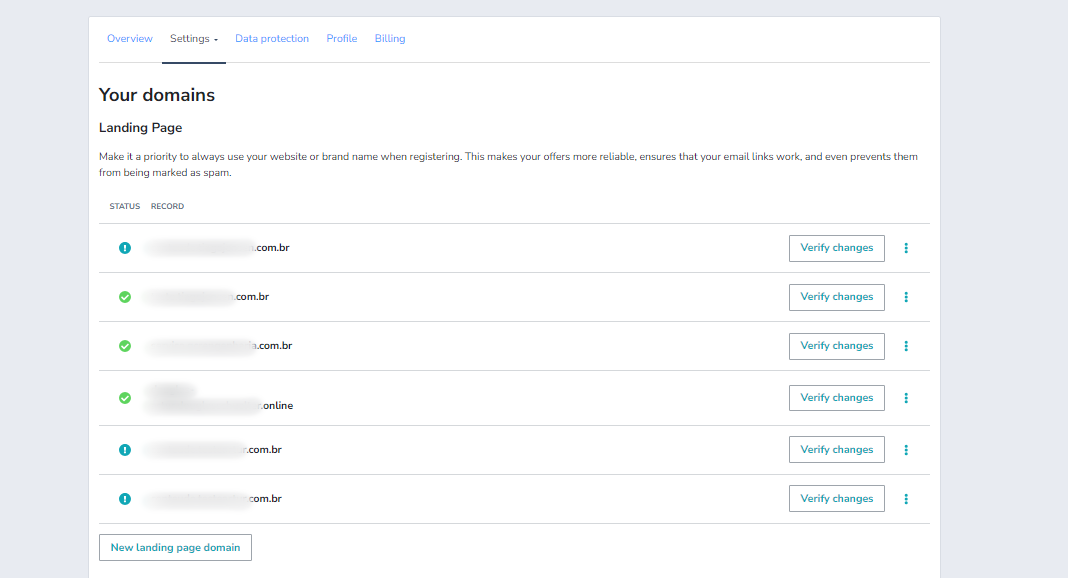1068x578 pixels.
Task: Expand the Settings tab dropdown
Action: click(193, 38)
